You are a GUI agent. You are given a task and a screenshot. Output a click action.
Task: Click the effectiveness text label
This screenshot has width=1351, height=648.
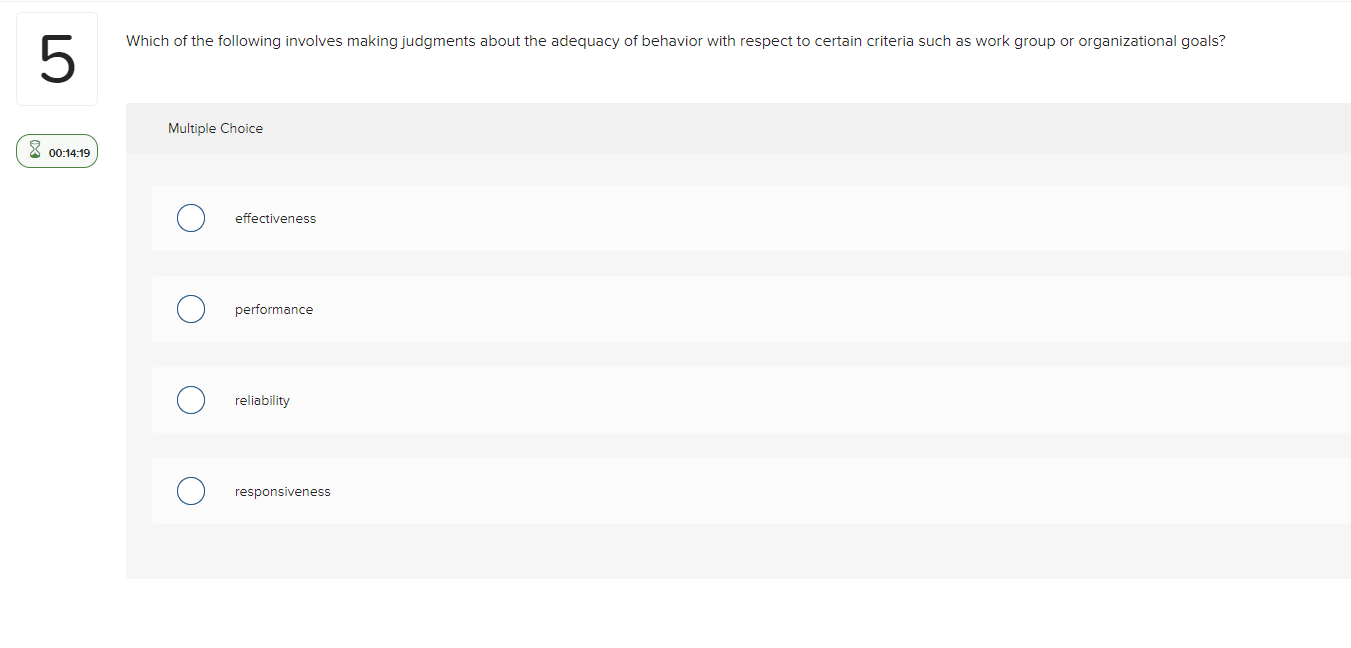point(275,218)
